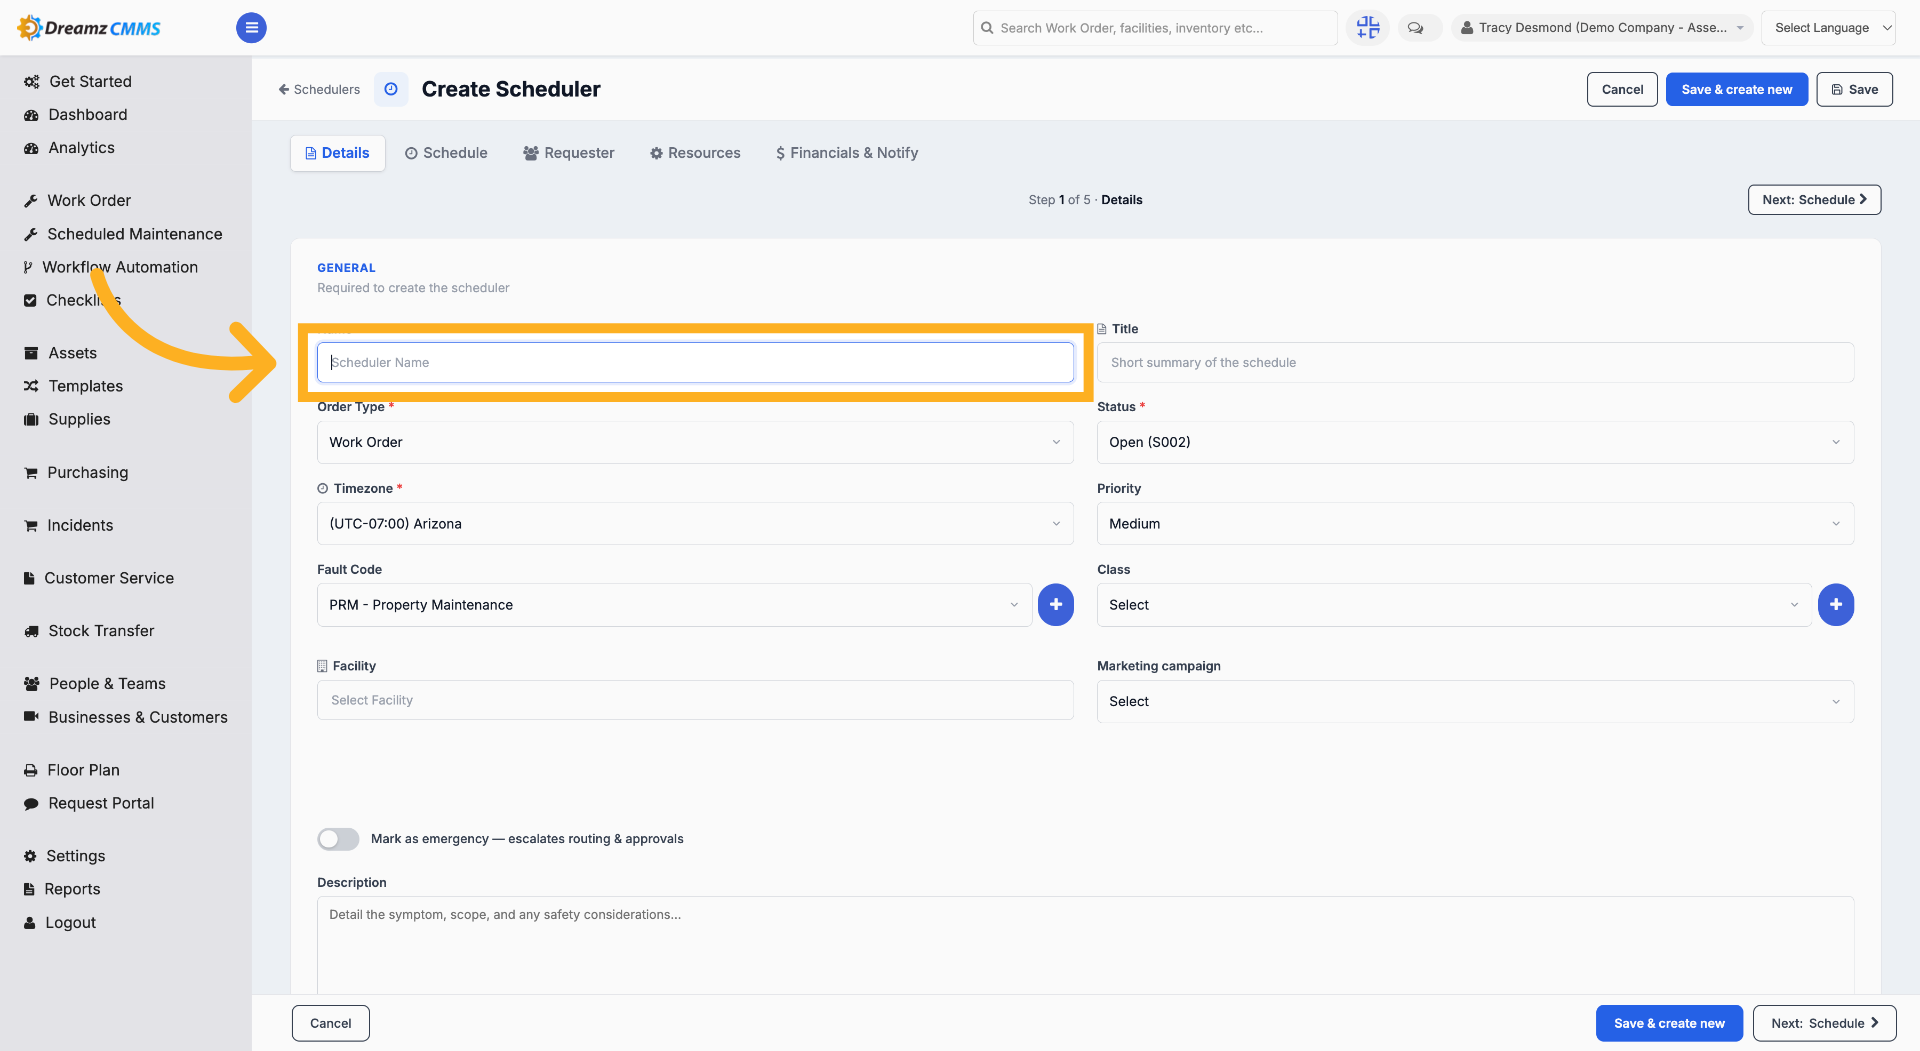Open Customer Service in sidebar
This screenshot has width=1920, height=1051.
[99, 578]
